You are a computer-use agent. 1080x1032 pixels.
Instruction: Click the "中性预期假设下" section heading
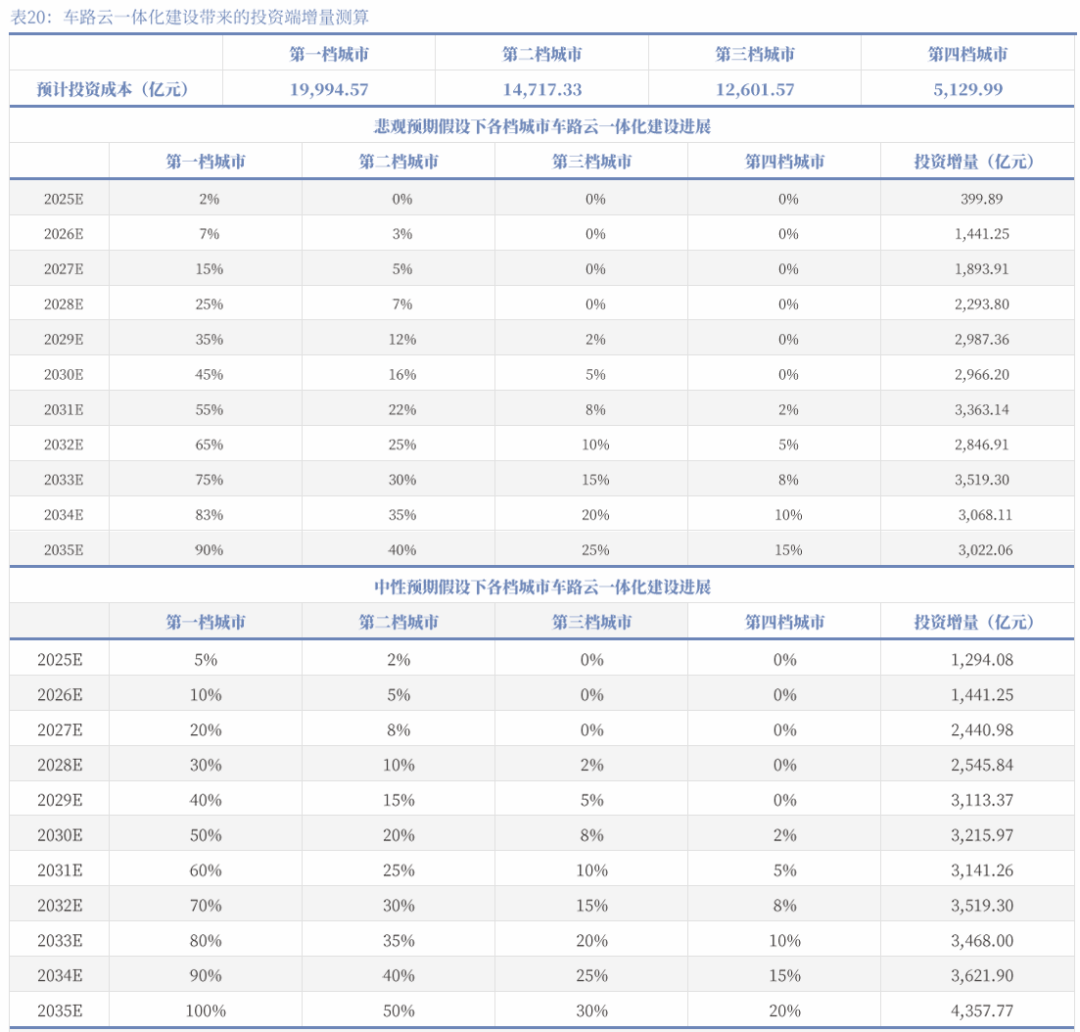click(x=542, y=587)
